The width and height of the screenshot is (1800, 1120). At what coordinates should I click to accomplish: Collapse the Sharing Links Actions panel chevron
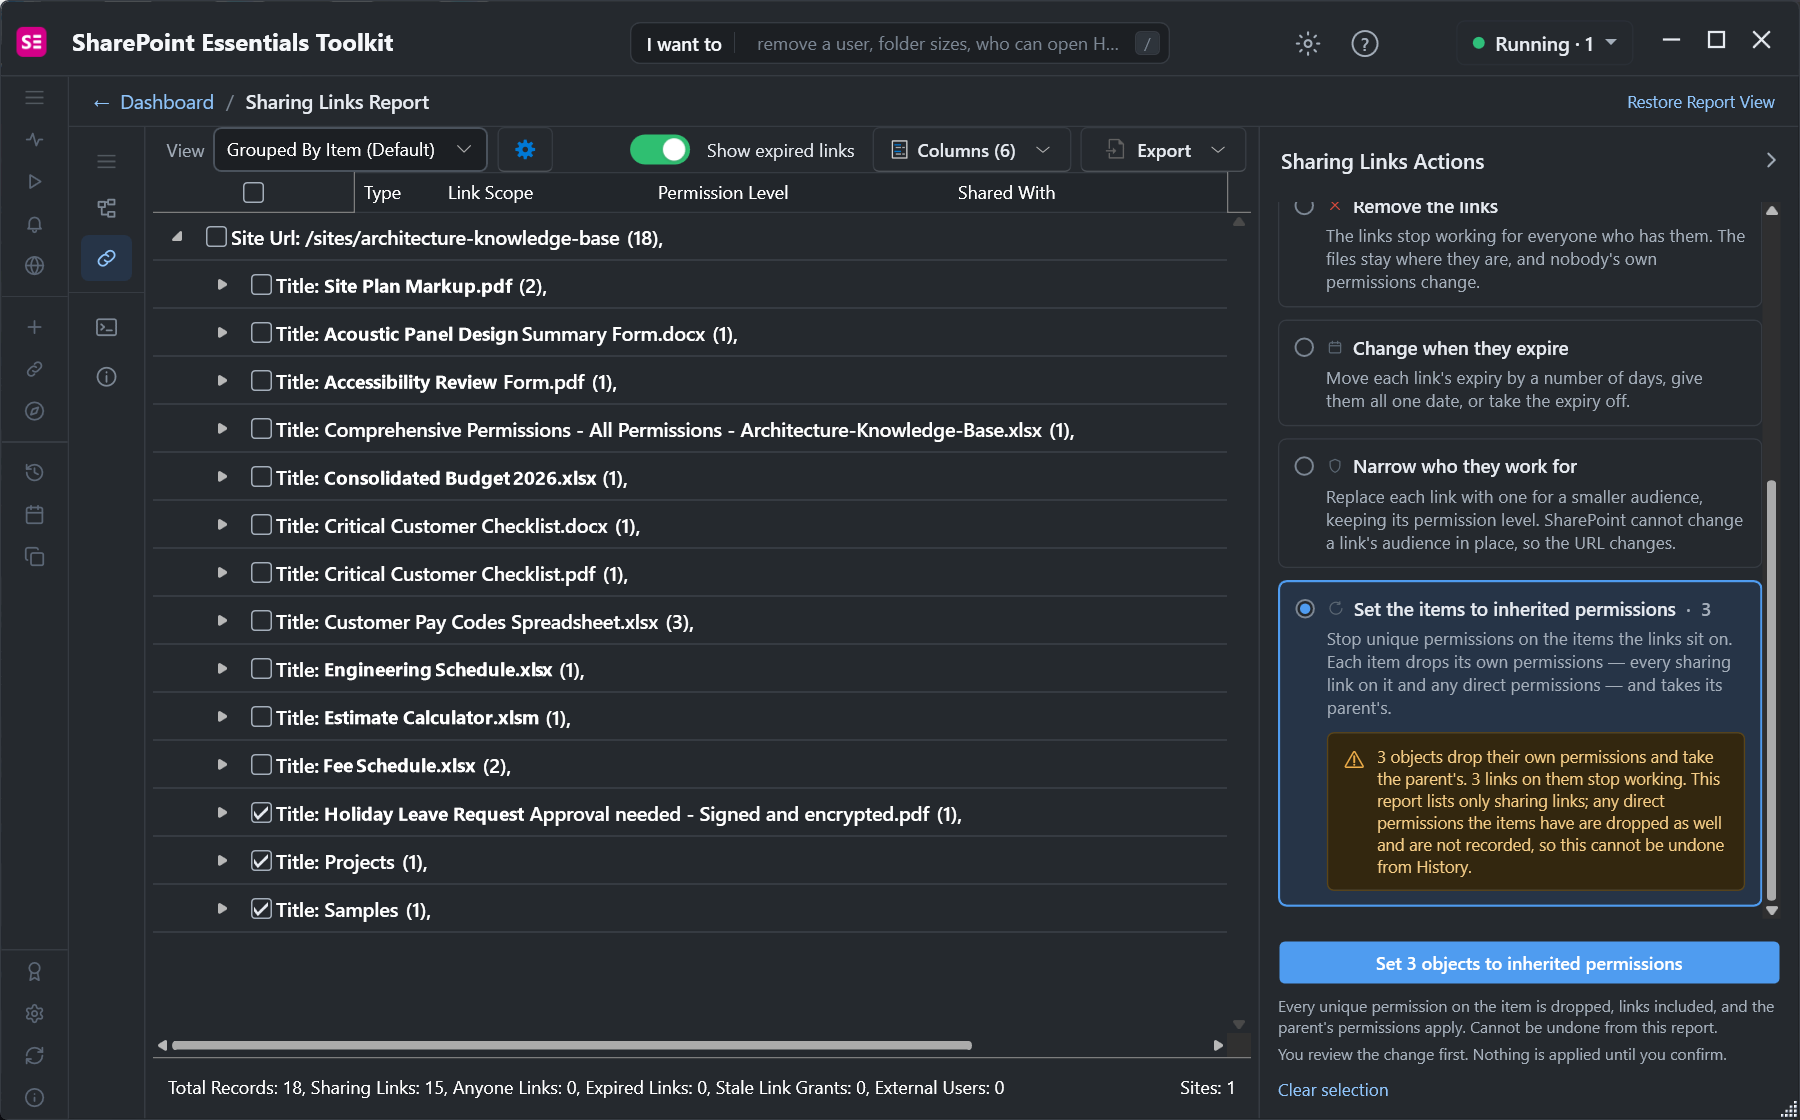pos(1771,161)
